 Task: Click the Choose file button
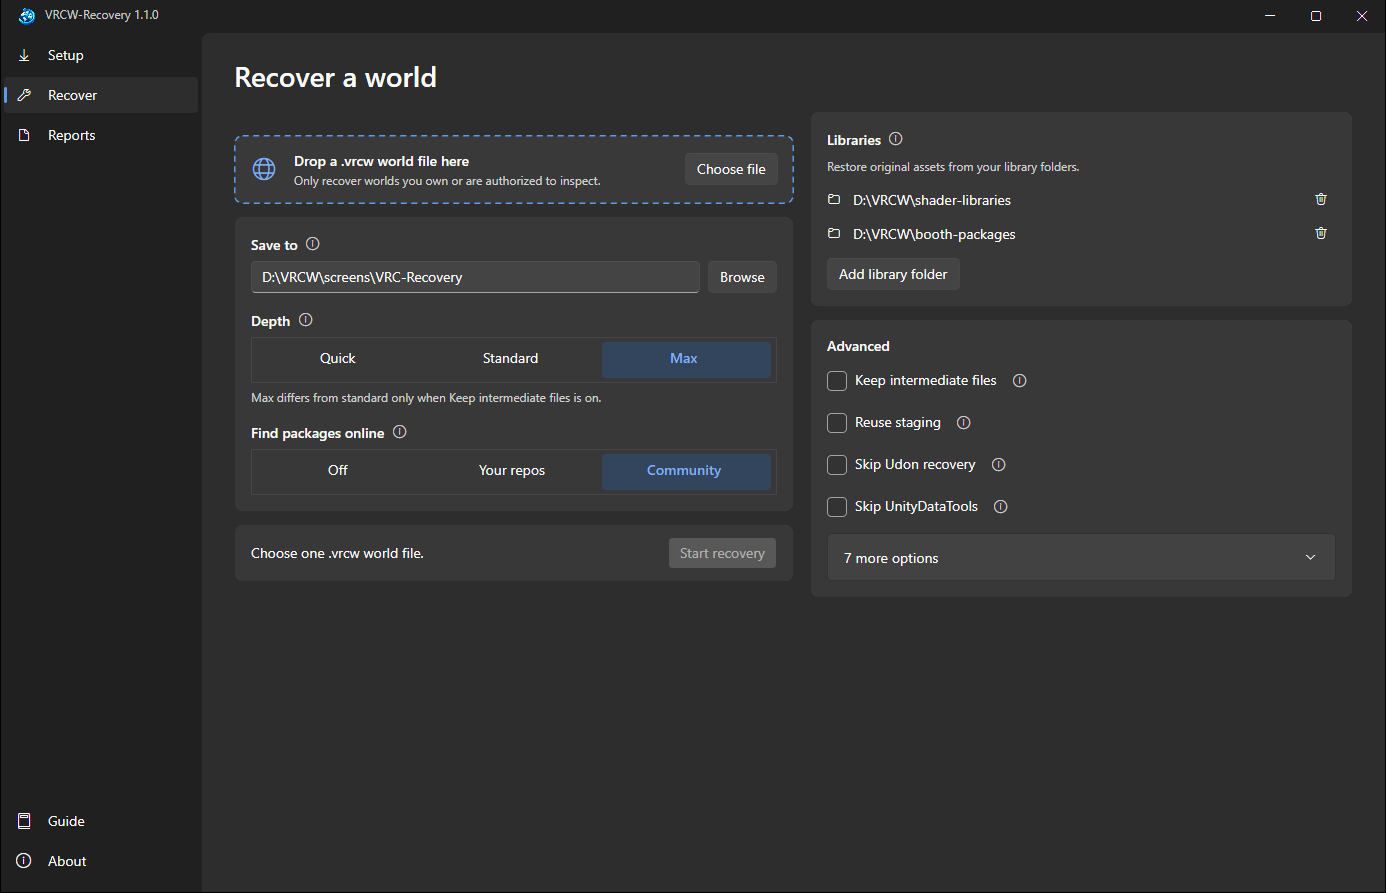coord(731,169)
